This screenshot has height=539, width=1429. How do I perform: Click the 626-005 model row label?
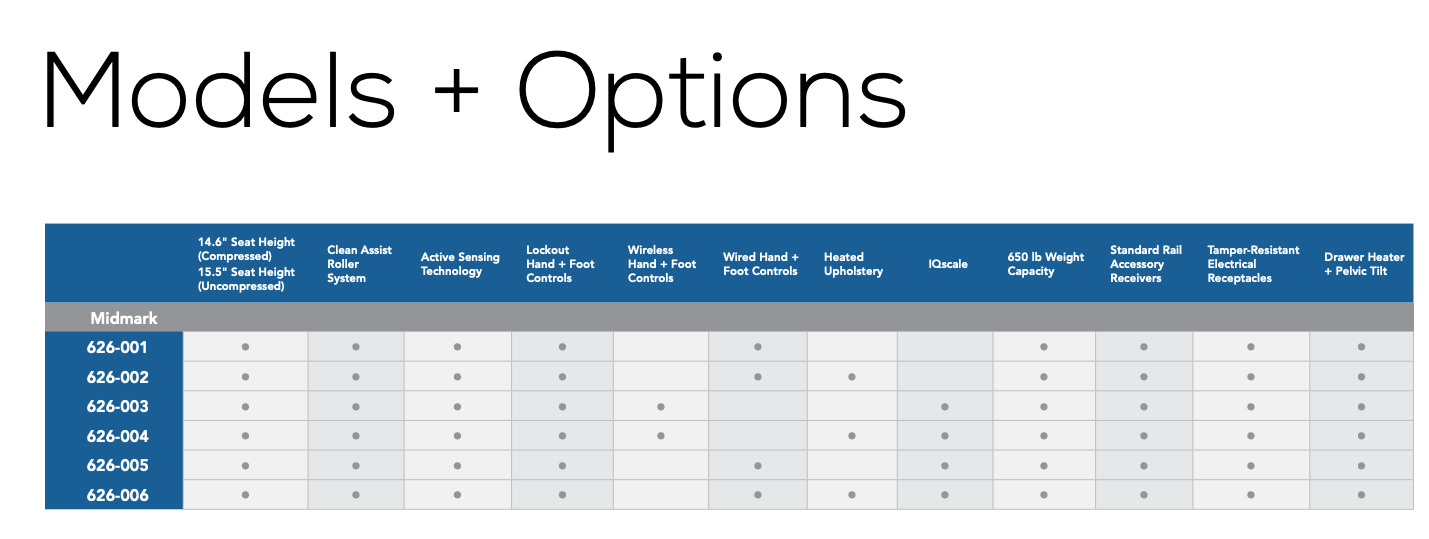[117, 466]
